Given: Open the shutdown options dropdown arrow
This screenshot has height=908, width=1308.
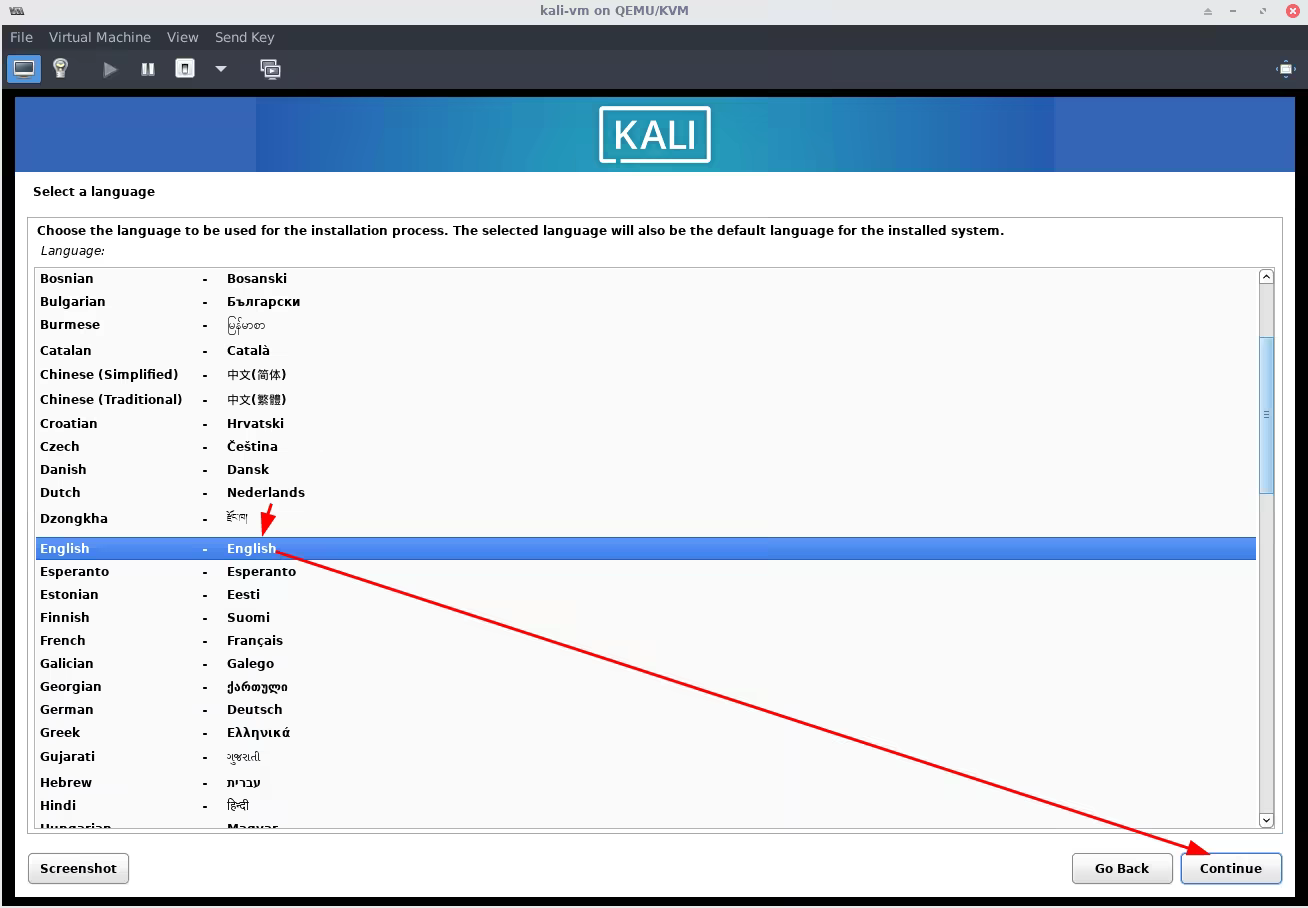Looking at the screenshot, I should tap(221, 68).
